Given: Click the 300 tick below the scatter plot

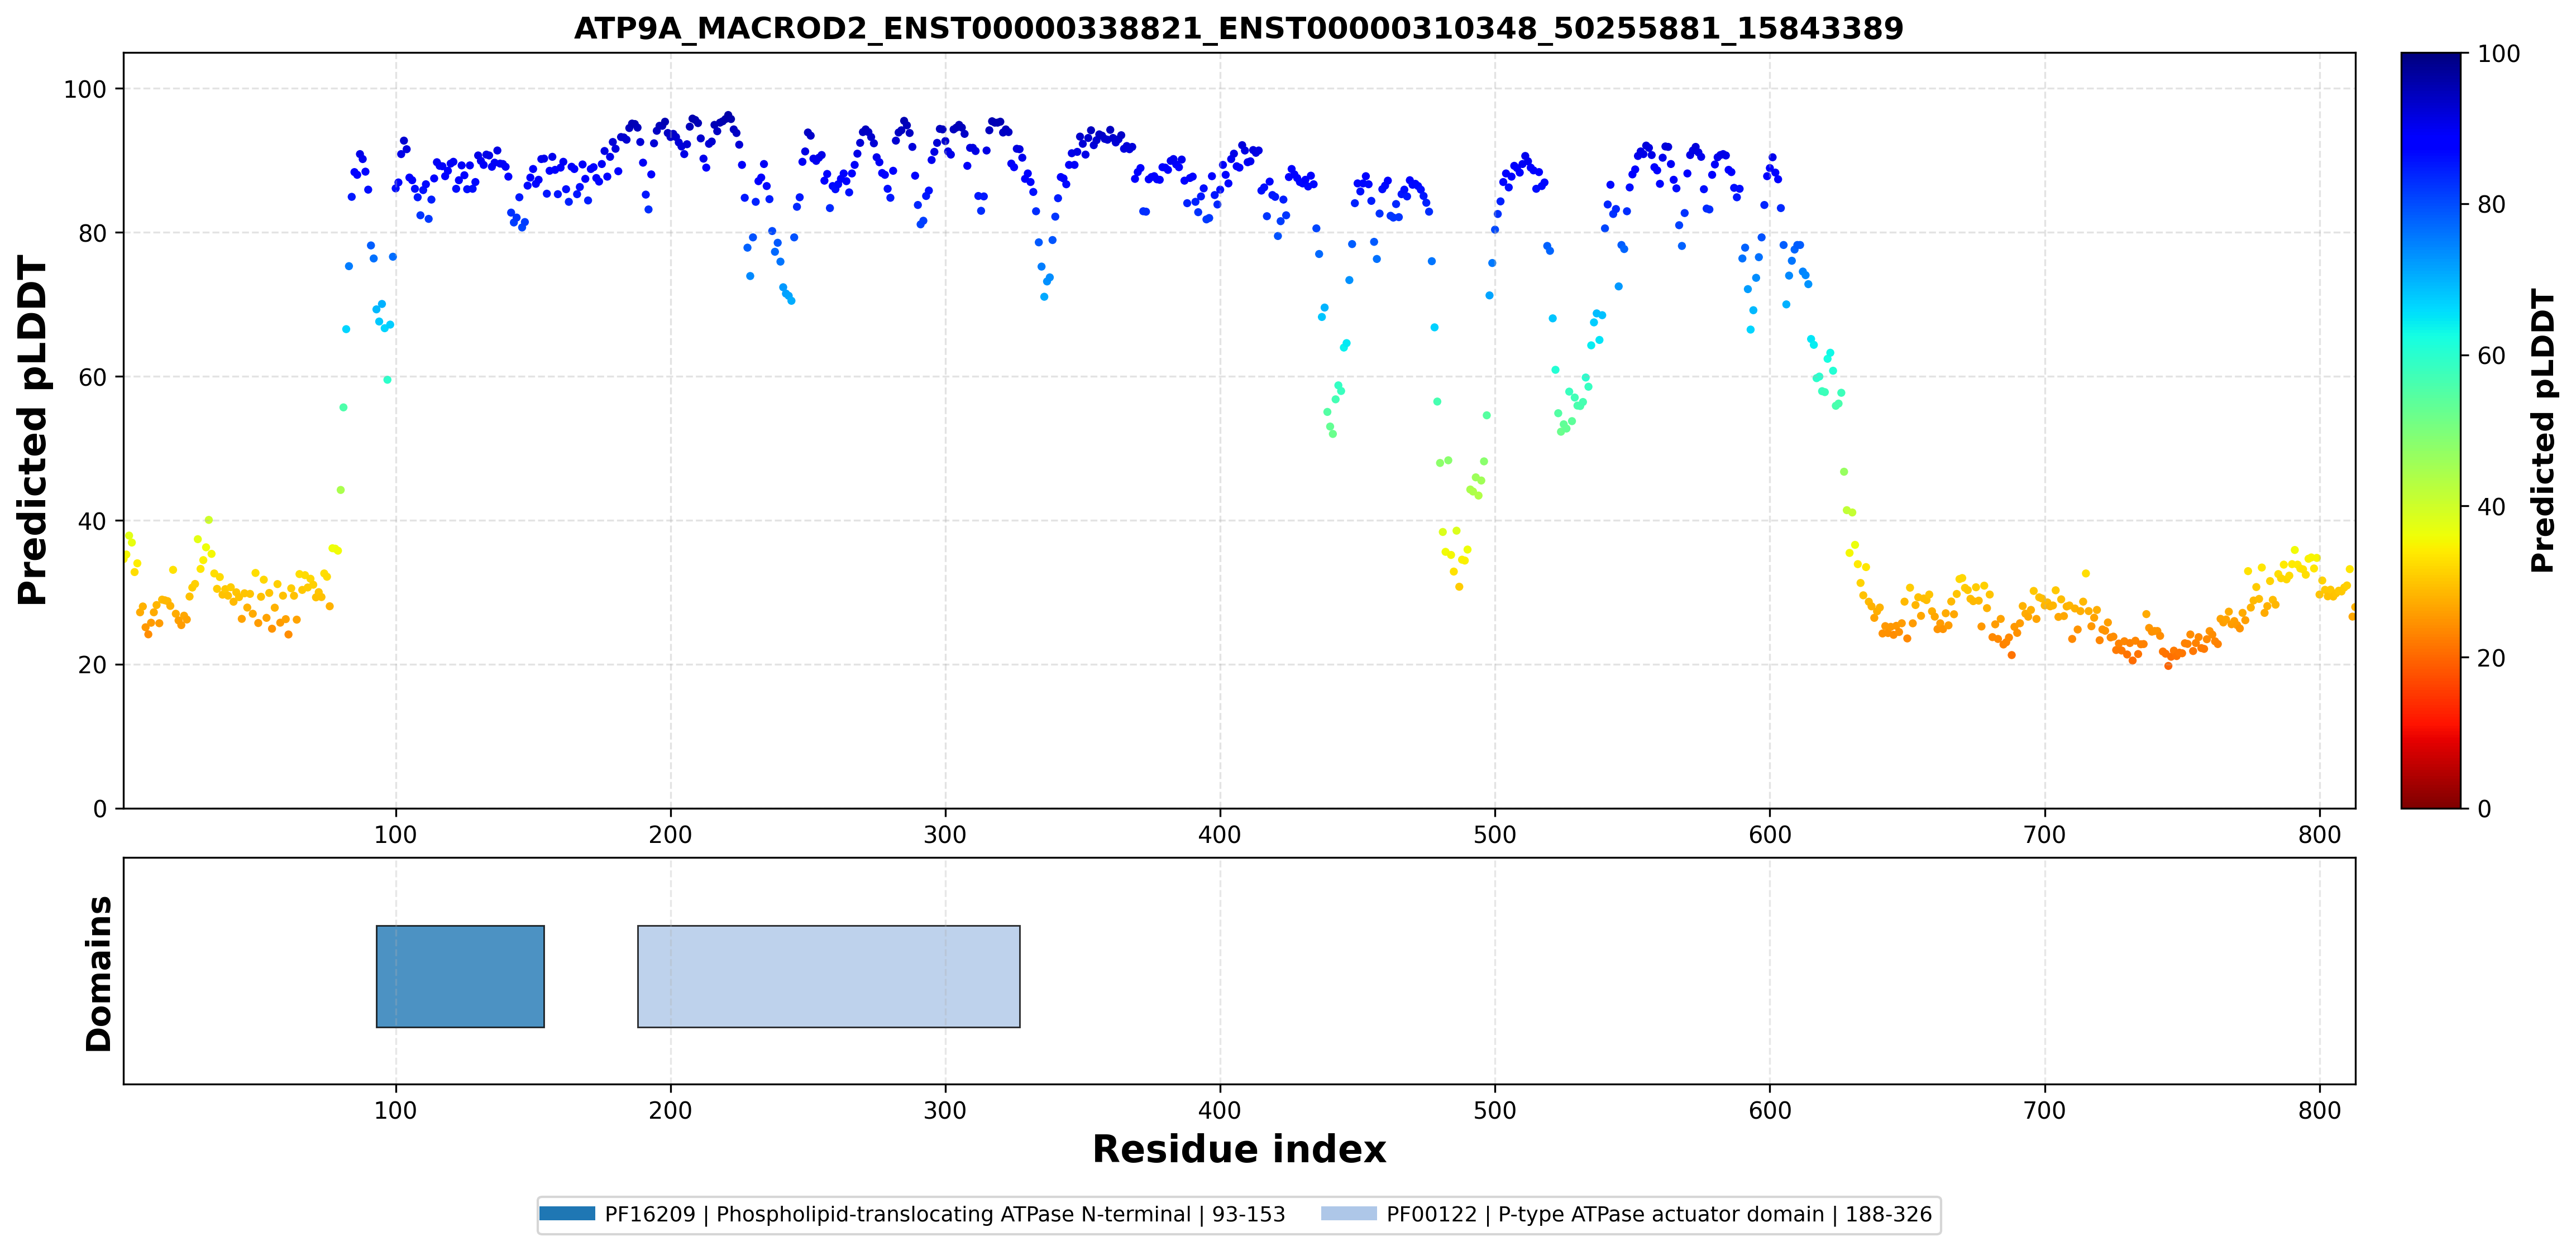Looking at the screenshot, I should (x=944, y=834).
